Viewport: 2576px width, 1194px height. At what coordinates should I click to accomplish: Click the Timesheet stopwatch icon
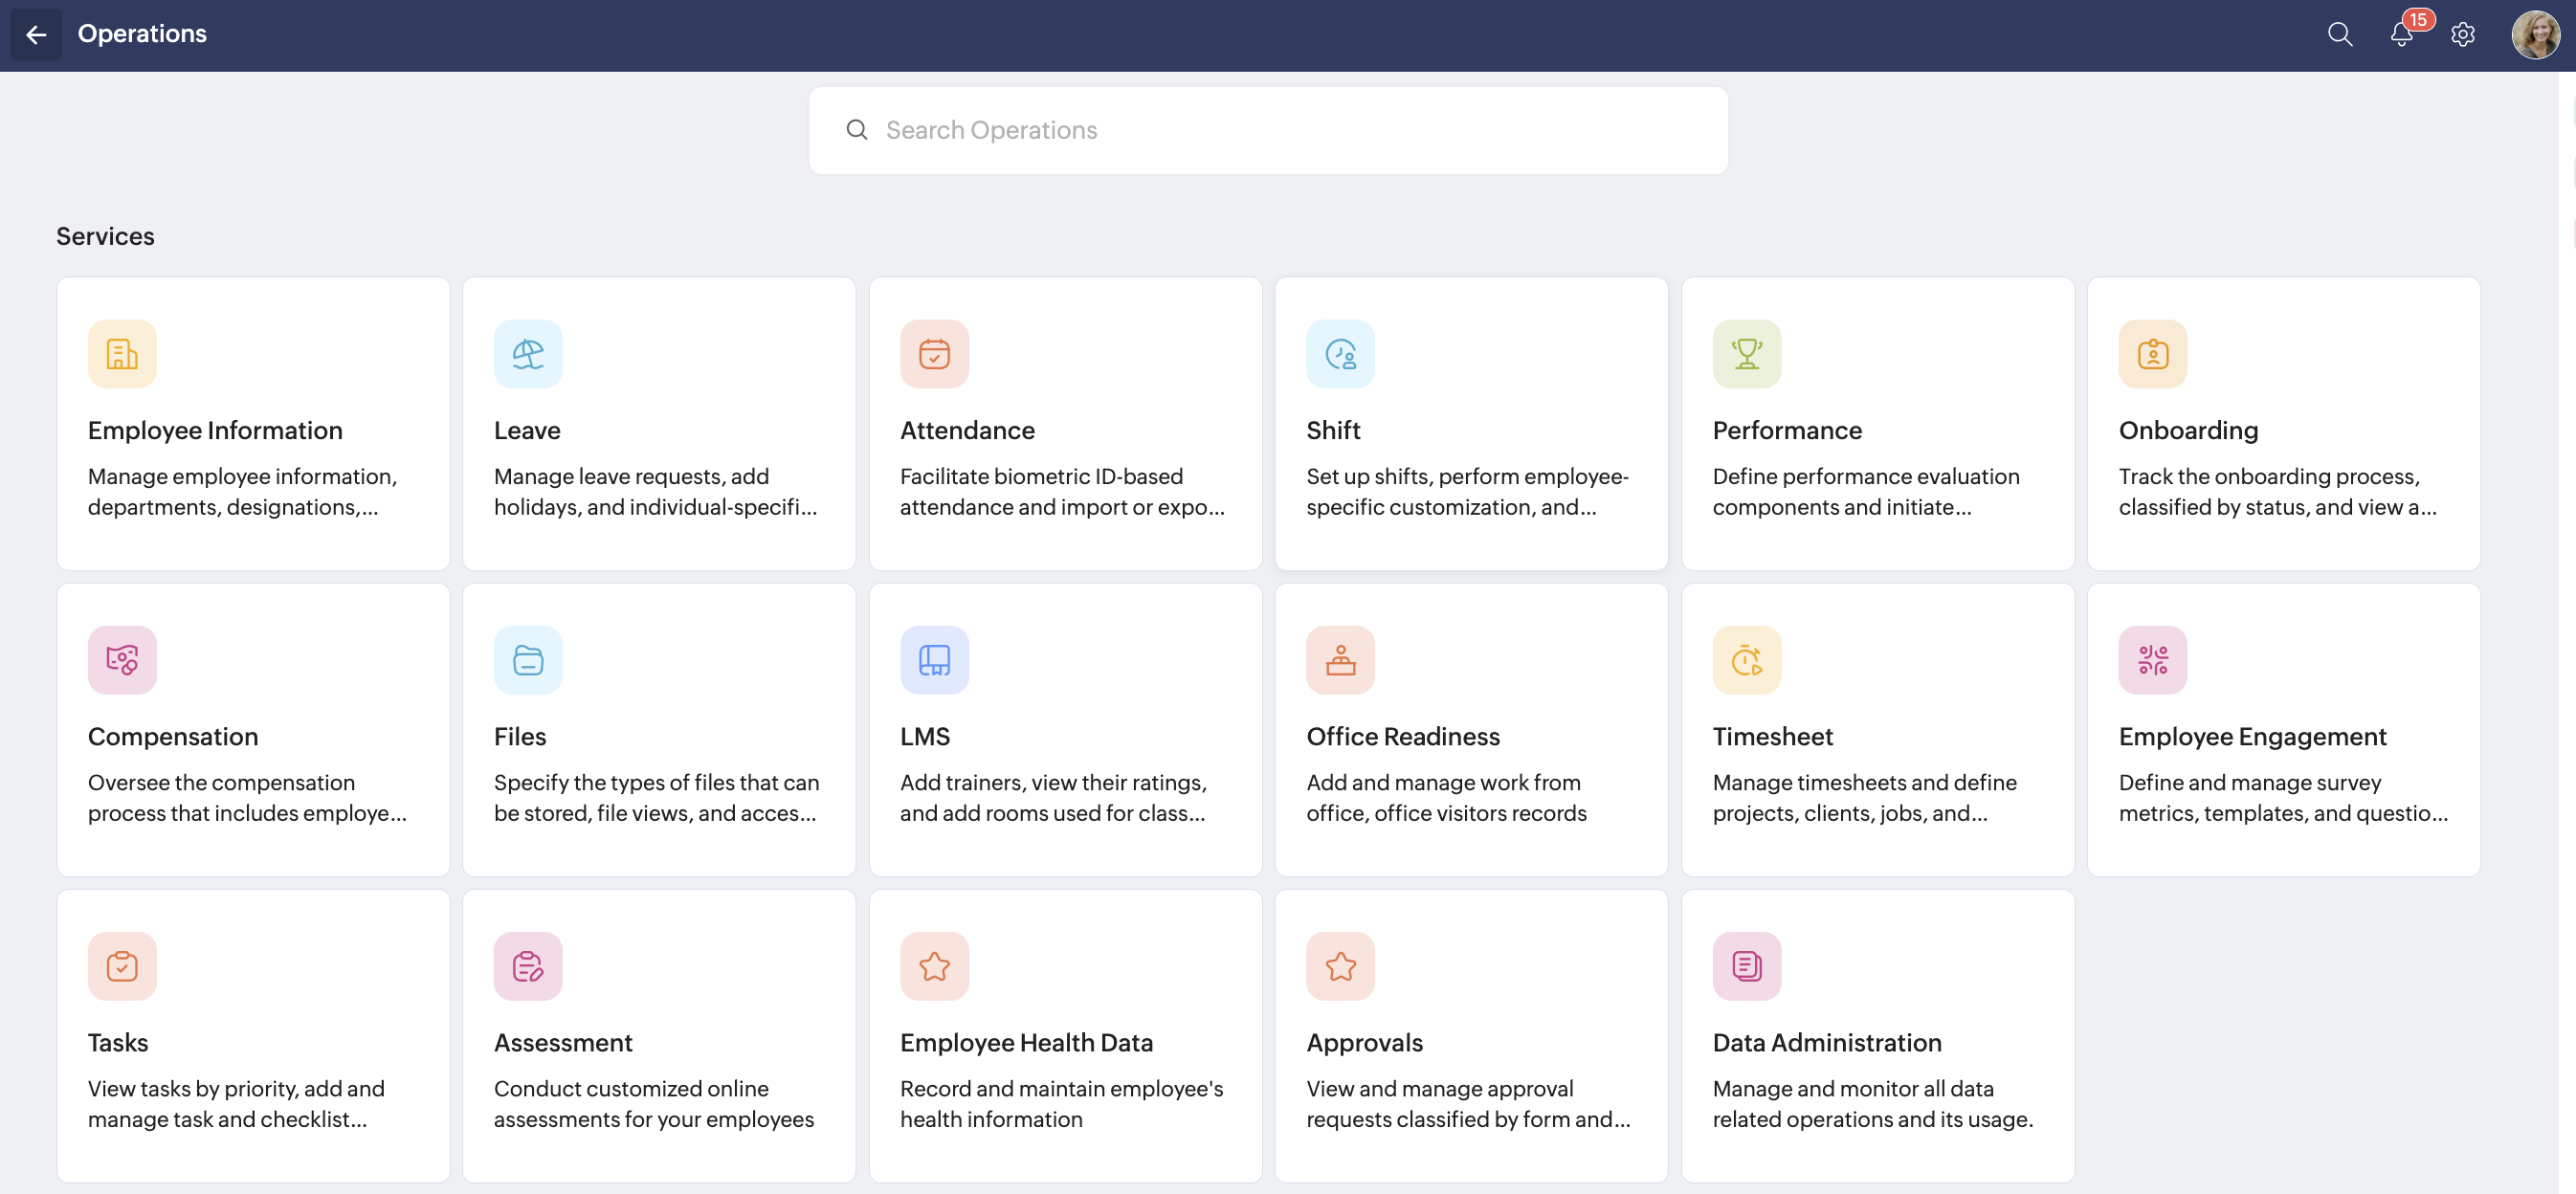(1746, 660)
